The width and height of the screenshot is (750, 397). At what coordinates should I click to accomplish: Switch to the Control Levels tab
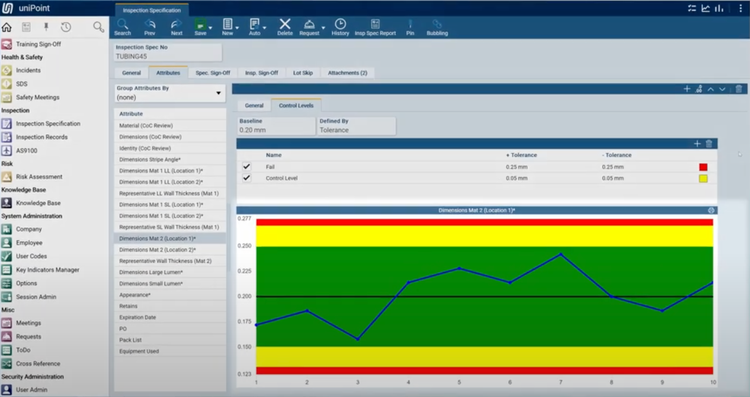tap(296, 105)
